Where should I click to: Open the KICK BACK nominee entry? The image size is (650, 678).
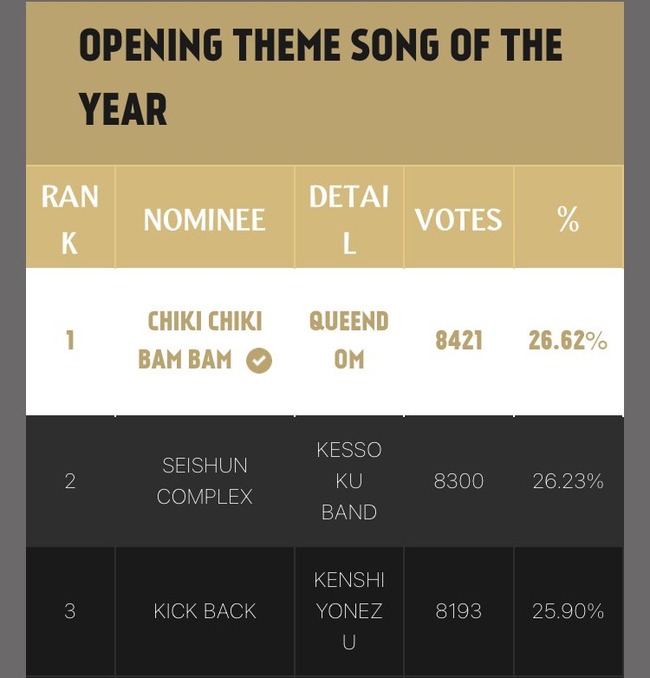point(205,611)
